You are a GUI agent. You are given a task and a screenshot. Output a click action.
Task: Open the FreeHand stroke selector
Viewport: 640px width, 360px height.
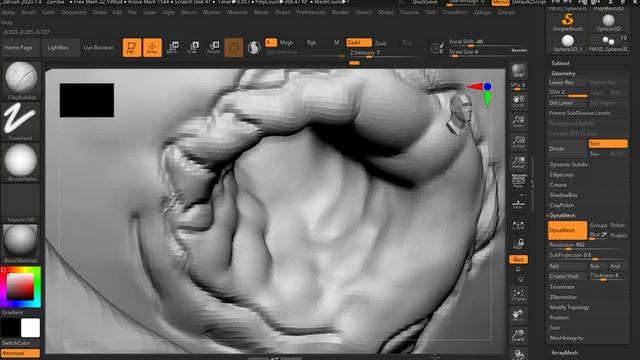coord(21,121)
